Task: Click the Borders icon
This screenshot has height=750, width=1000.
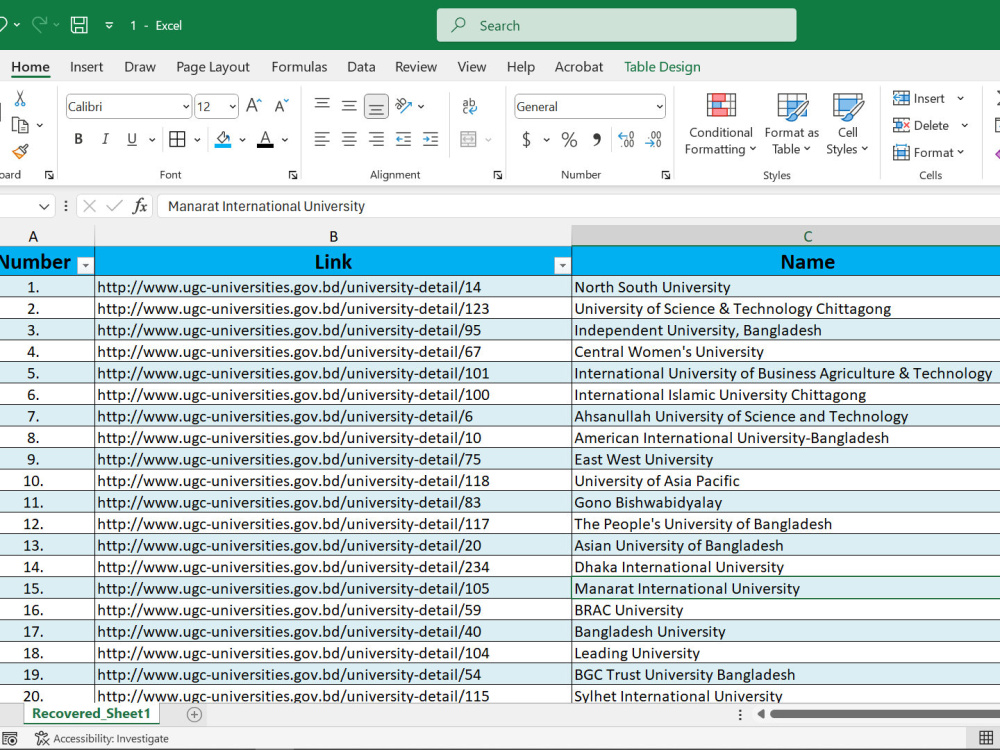Action: (x=177, y=139)
